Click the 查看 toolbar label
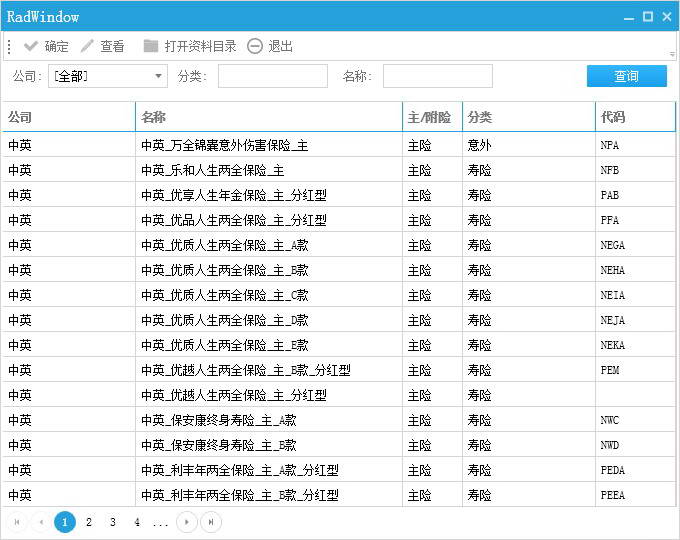The width and height of the screenshot is (680, 540). 112,46
